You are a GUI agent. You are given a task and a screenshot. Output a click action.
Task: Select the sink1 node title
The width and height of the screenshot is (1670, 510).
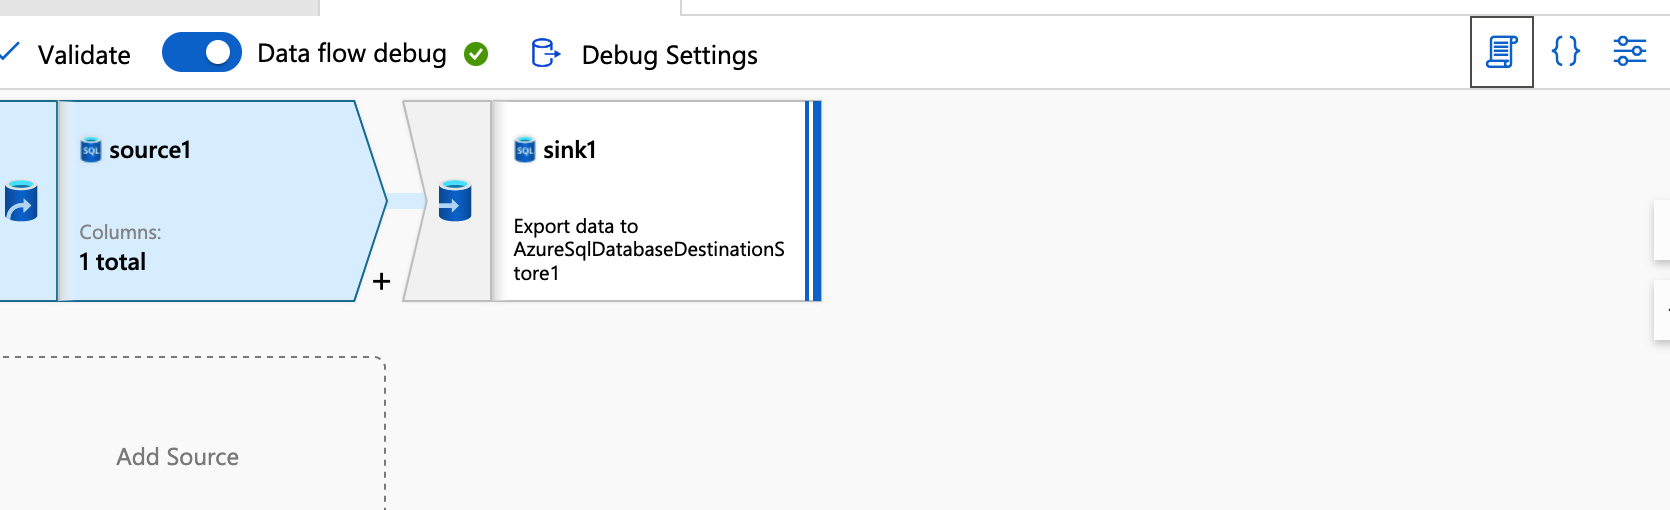click(x=570, y=150)
